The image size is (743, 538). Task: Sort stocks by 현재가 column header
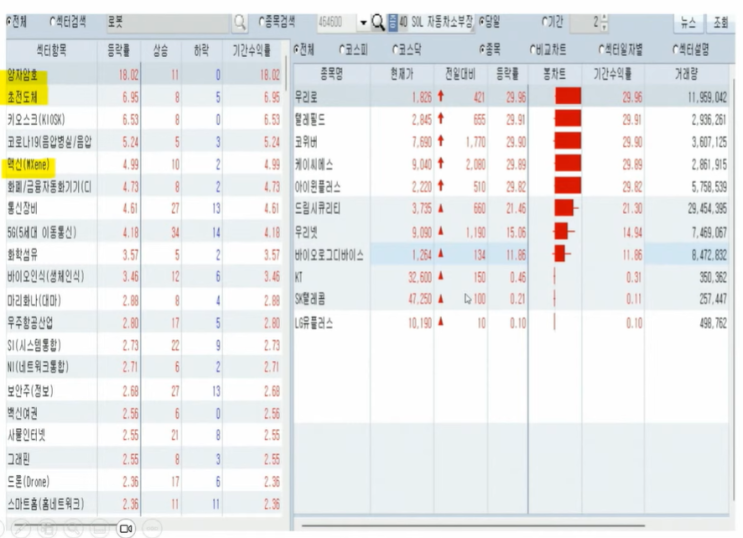click(402, 74)
